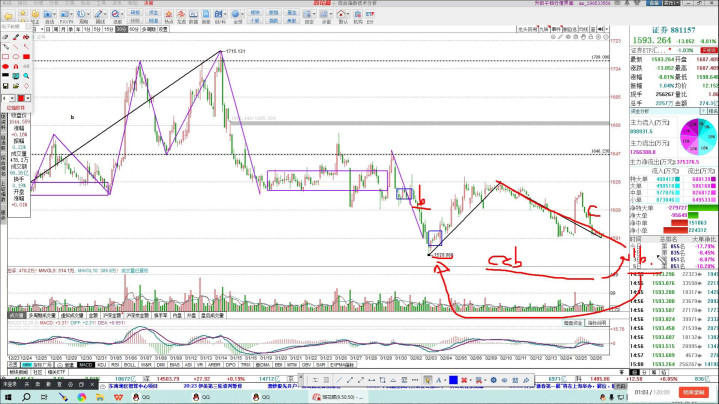This screenshot has width=719, height=404.
Task: Switch chart to 5分 period
Action: coord(97,29)
